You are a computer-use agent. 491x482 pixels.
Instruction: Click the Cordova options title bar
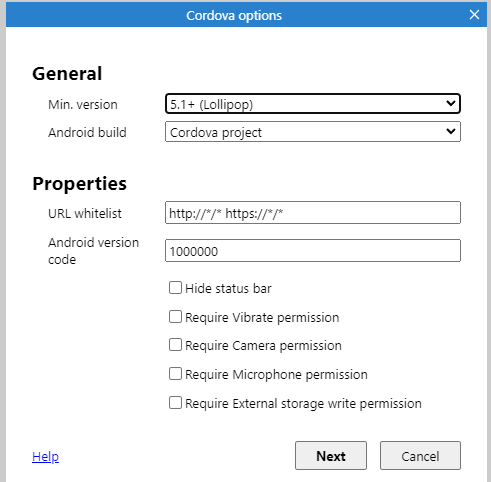pos(234,15)
